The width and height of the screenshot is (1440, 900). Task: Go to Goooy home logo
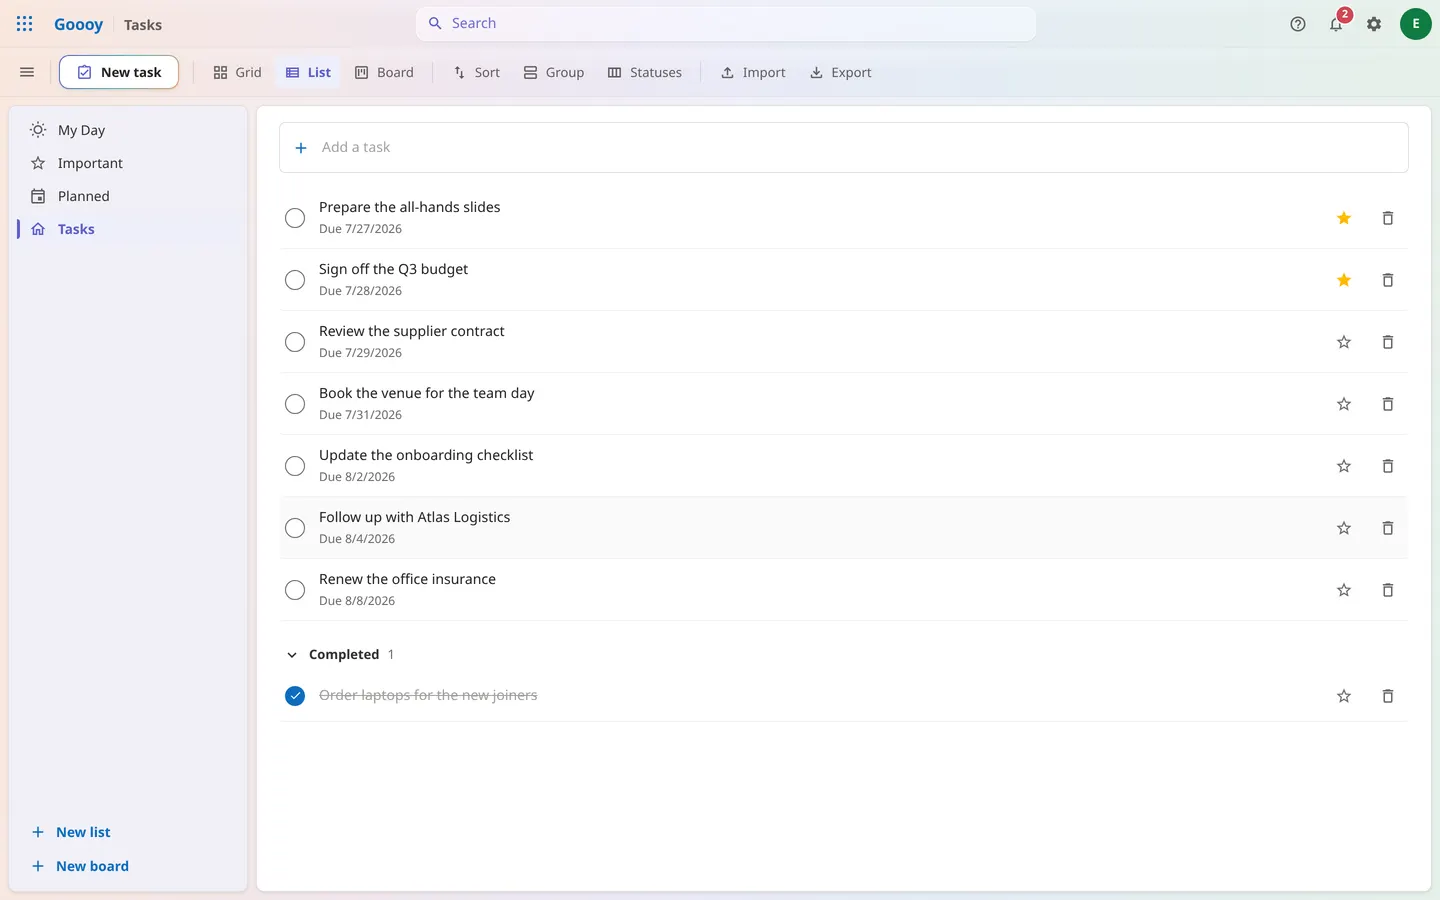click(78, 24)
